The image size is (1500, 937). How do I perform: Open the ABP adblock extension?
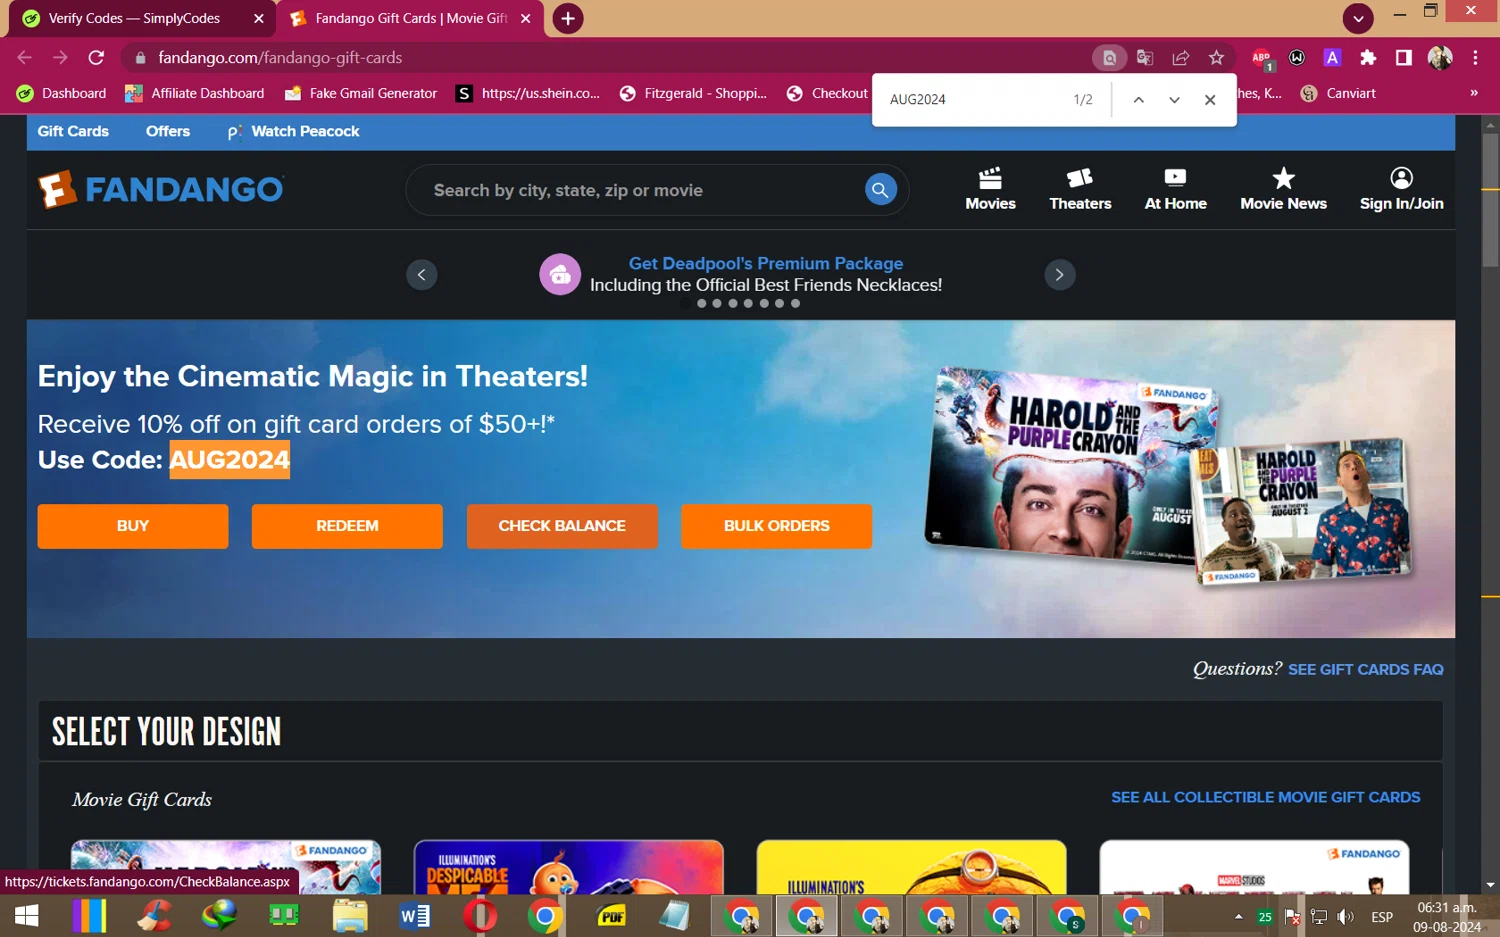(1262, 59)
